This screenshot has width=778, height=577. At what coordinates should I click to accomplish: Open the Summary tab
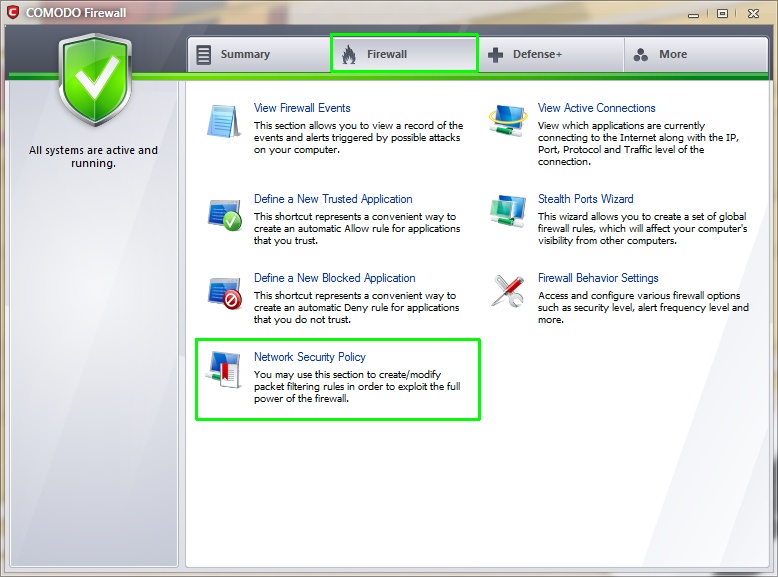click(259, 54)
